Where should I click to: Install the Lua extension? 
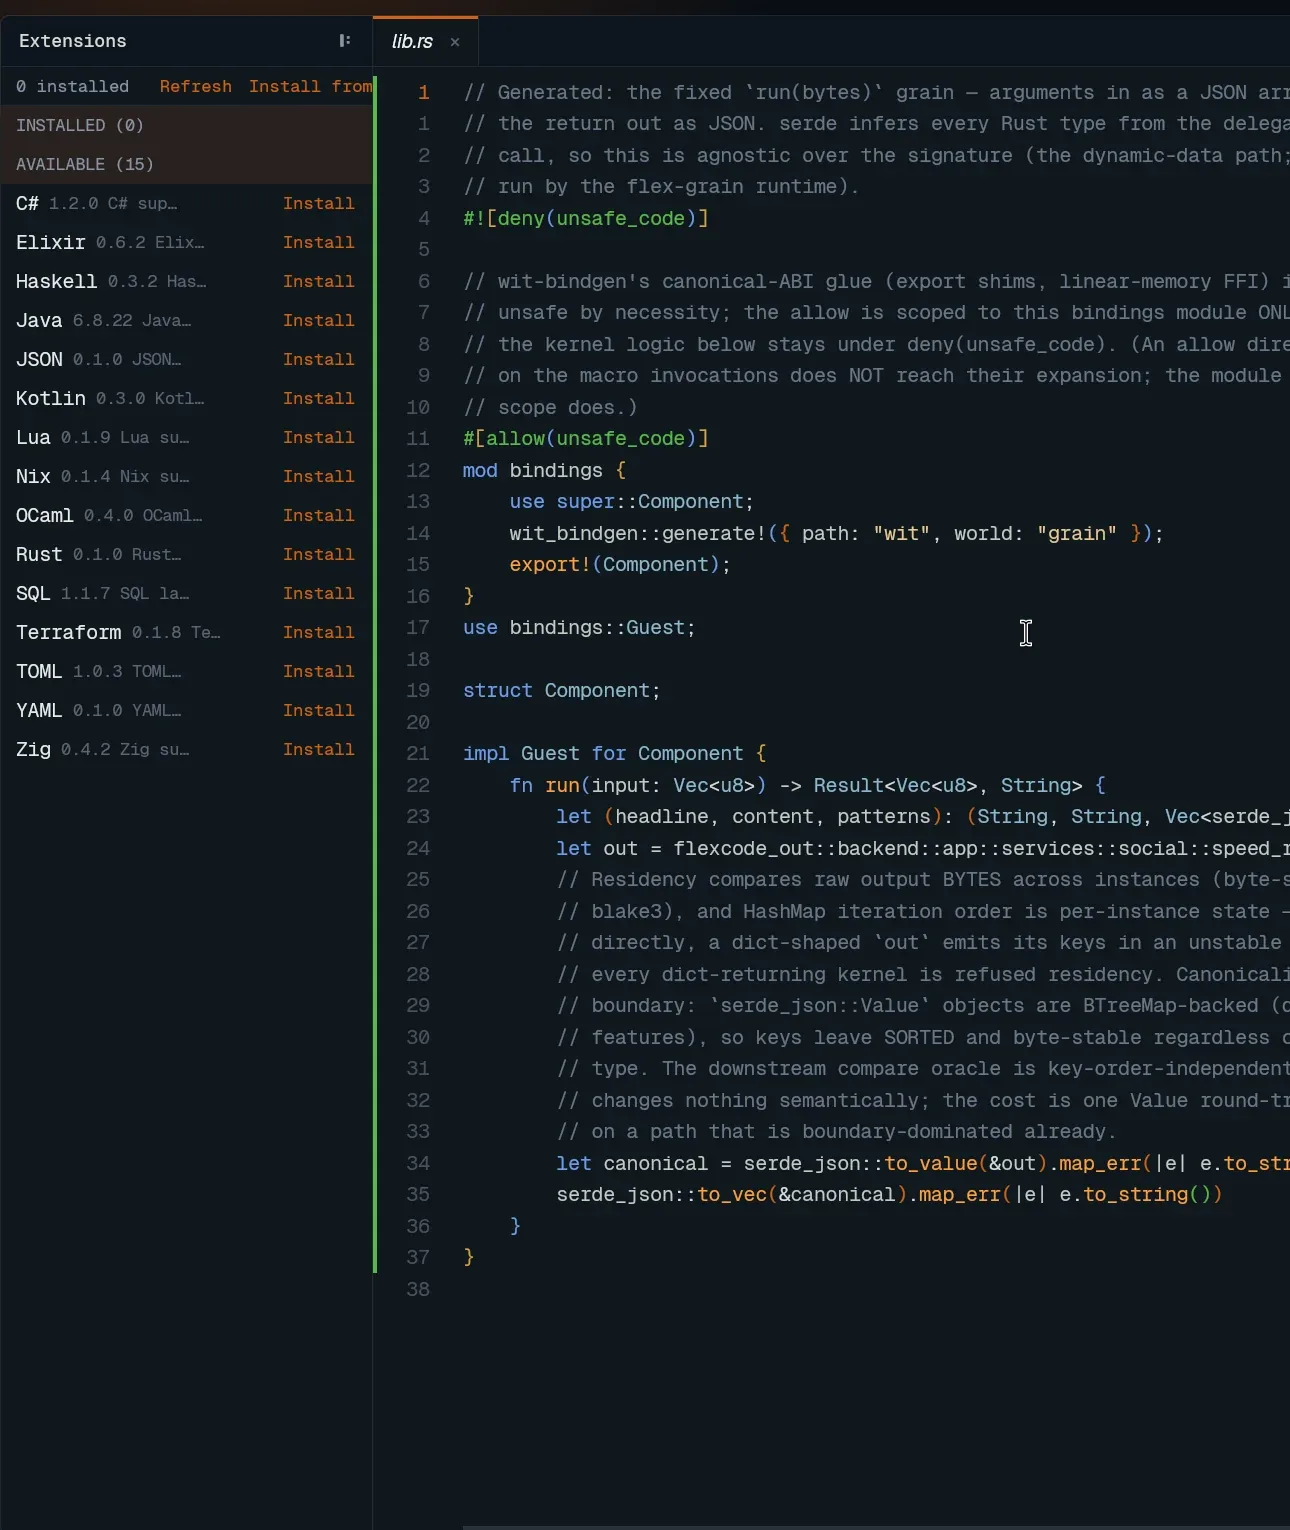(319, 438)
